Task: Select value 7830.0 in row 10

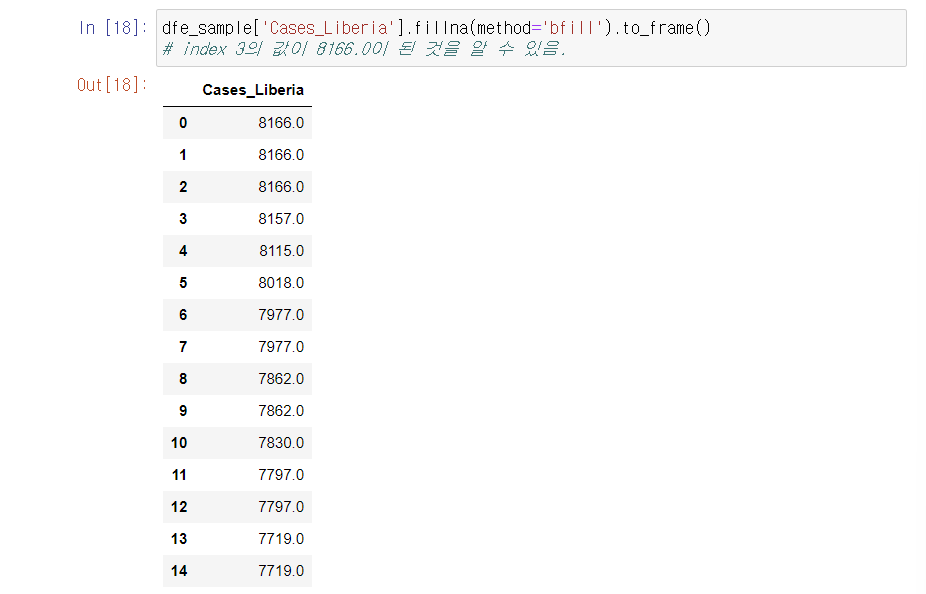Action: [x=281, y=443]
